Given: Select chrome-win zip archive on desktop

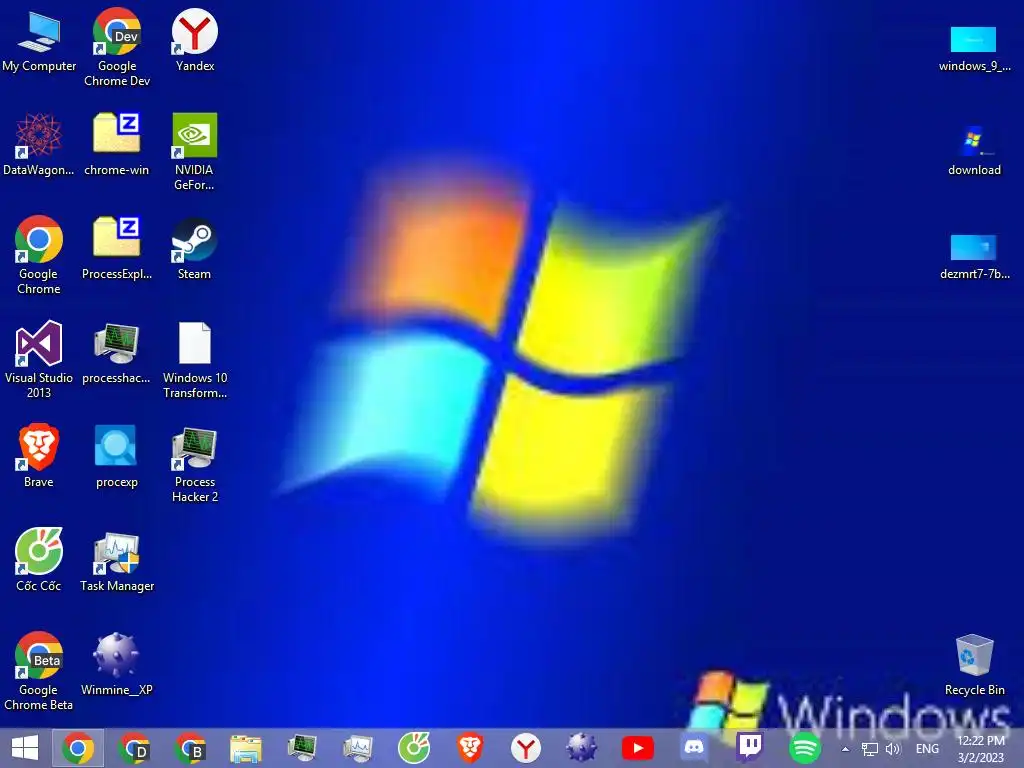Looking at the screenshot, I should click(x=116, y=145).
